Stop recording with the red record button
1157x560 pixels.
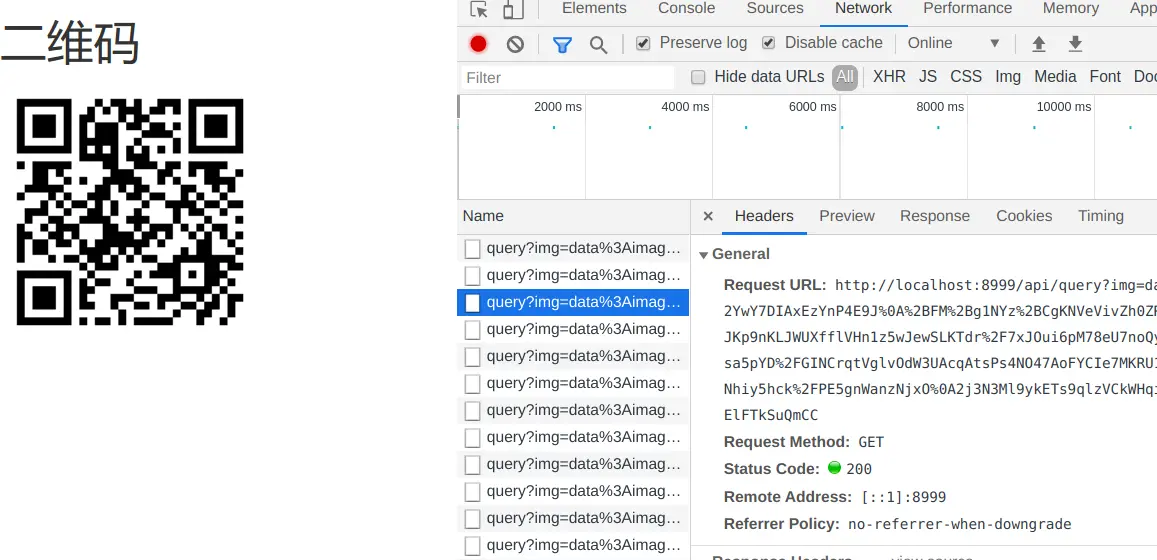tap(478, 44)
